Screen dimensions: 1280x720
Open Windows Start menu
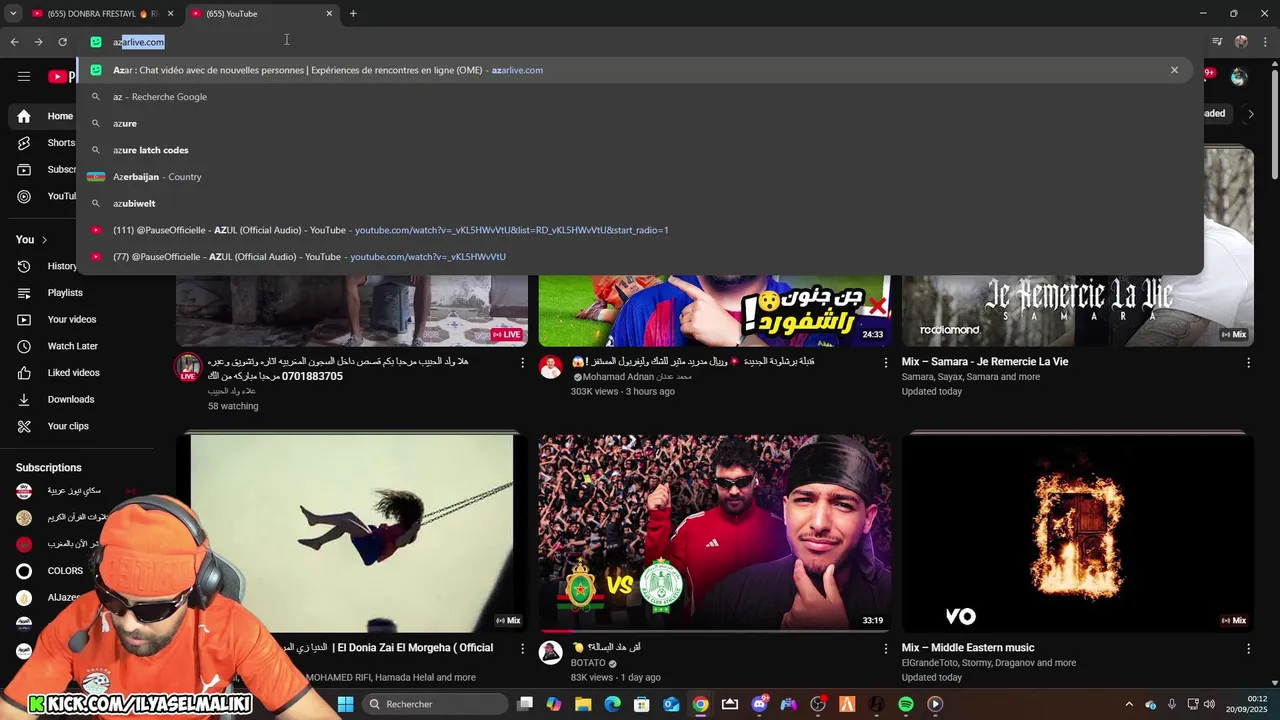click(345, 704)
